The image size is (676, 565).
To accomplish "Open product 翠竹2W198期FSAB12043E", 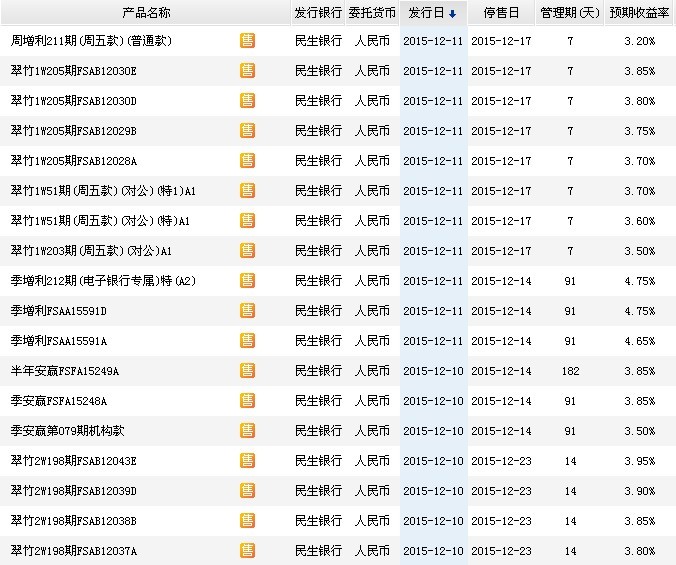I will [74, 461].
